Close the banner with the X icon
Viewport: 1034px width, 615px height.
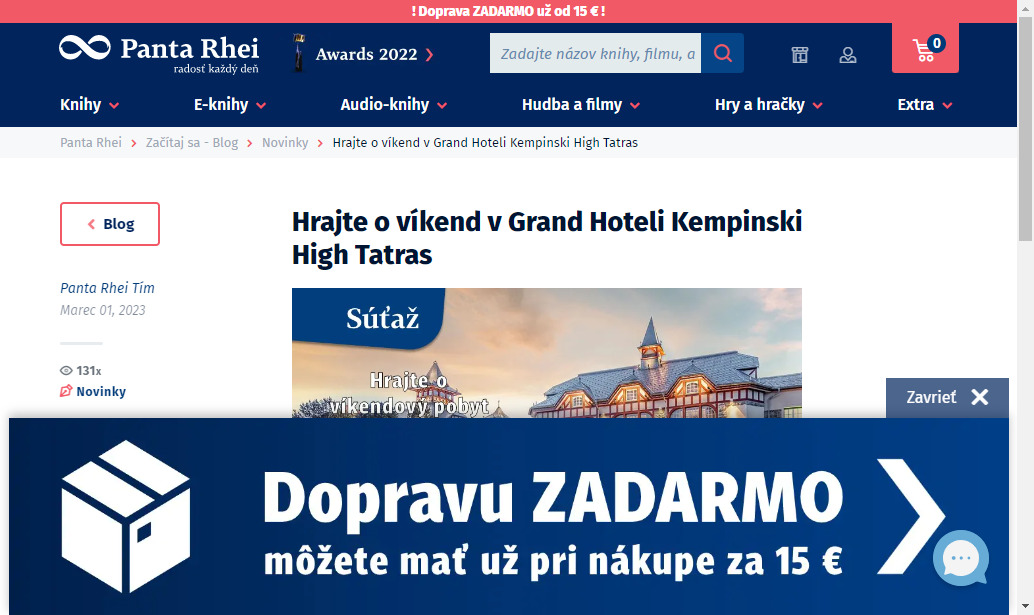pyautogui.click(x=980, y=397)
